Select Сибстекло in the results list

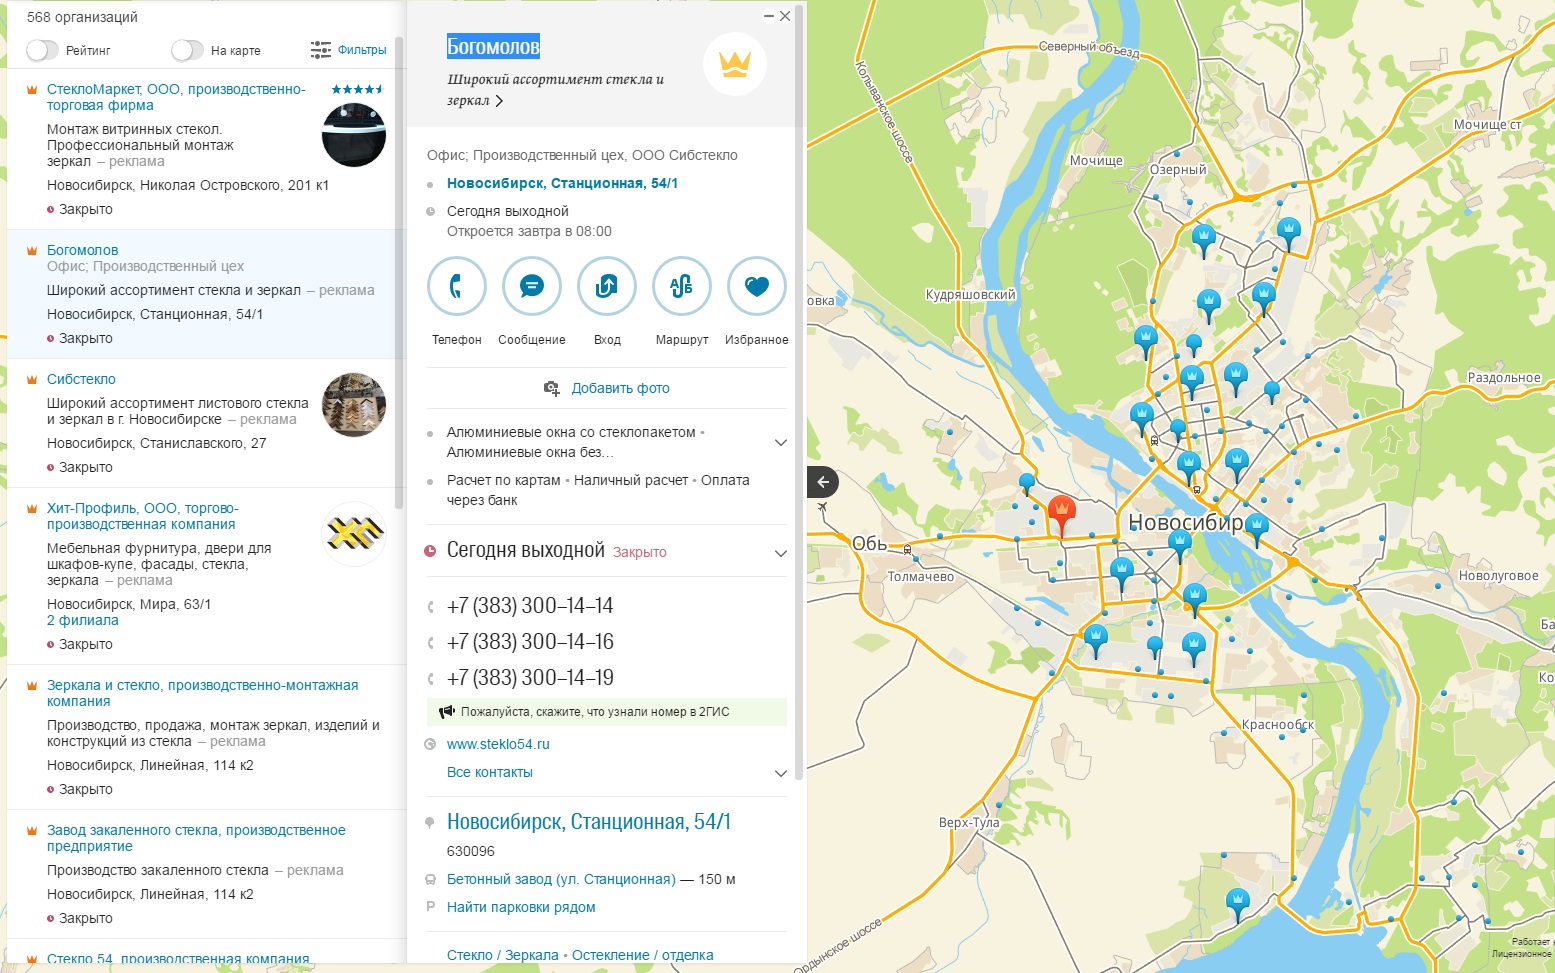pos(81,379)
